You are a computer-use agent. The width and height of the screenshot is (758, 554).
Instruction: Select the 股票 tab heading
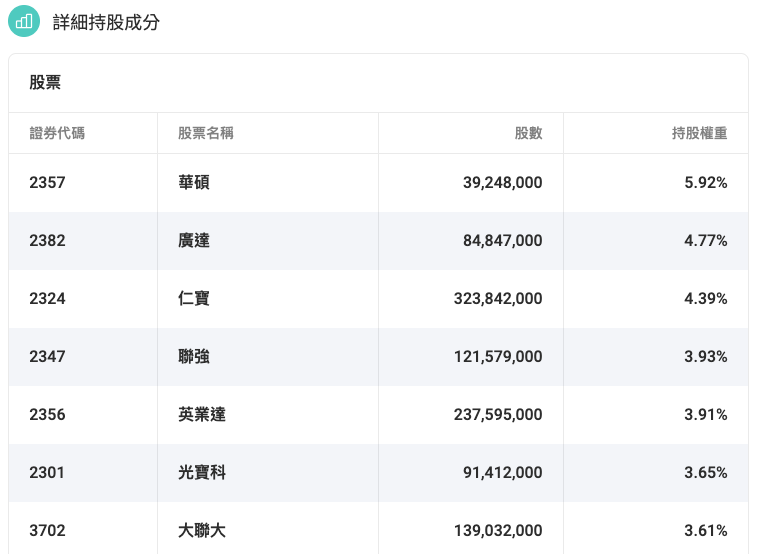pyautogui.click(x=45, y=82)
